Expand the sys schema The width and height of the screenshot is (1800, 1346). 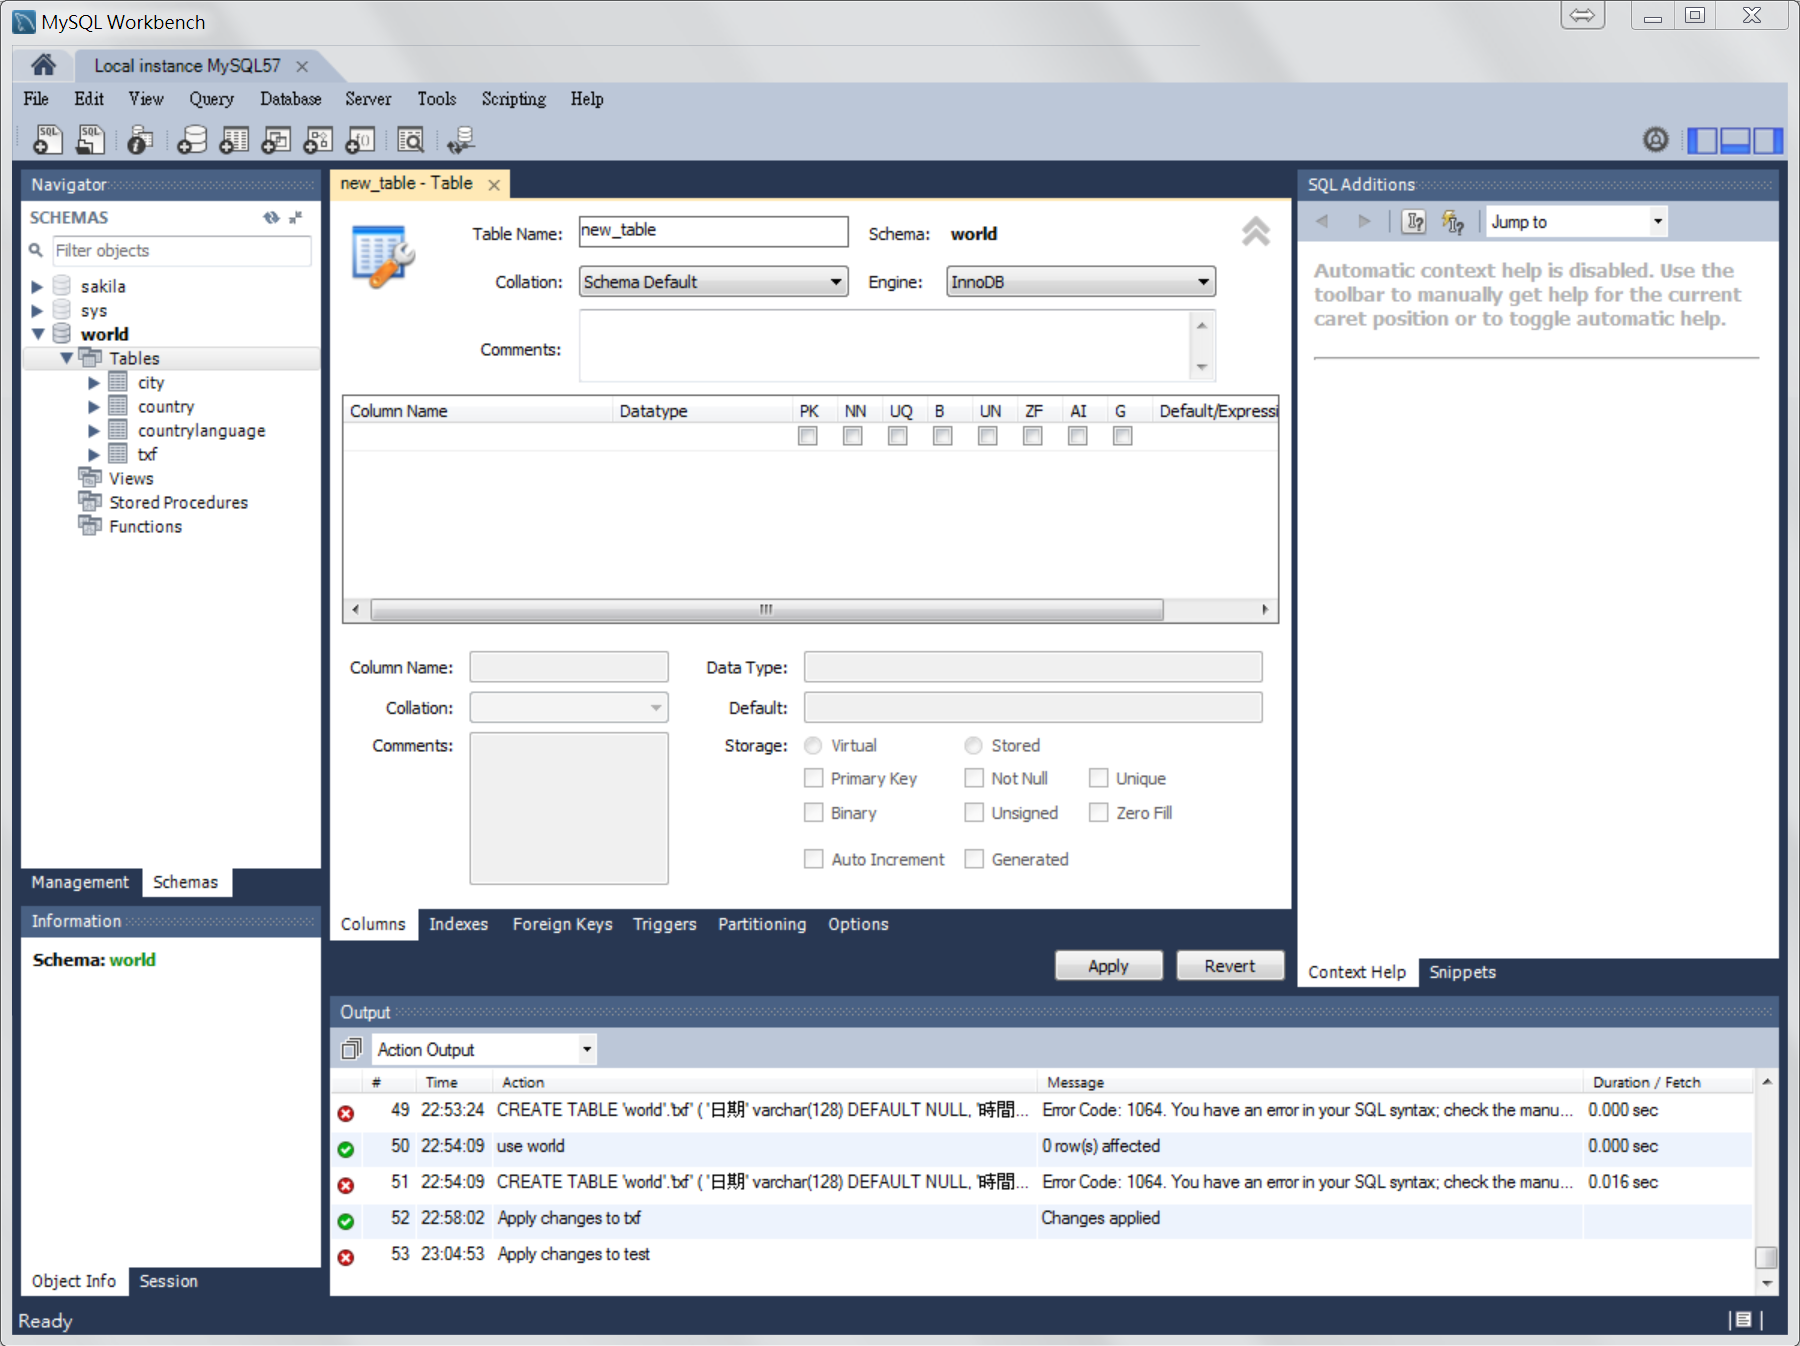pos(37,311)
